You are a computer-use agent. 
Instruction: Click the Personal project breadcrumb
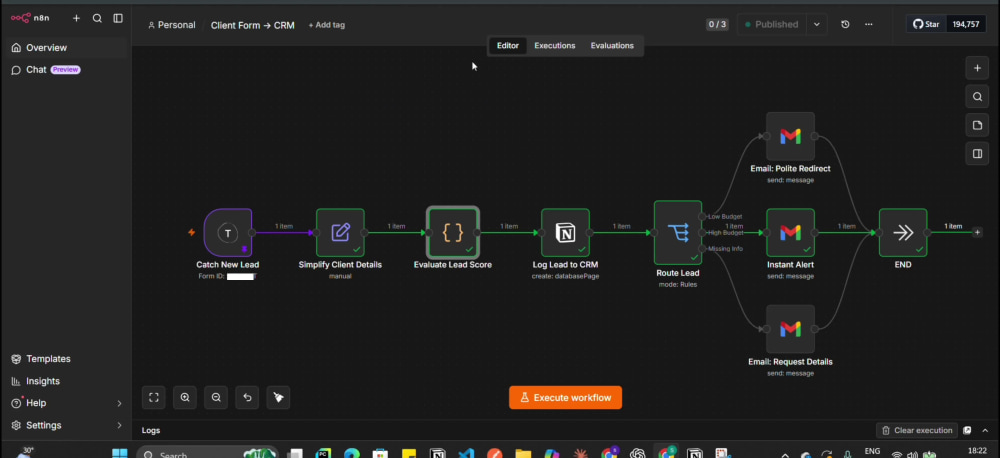(172, 25)
